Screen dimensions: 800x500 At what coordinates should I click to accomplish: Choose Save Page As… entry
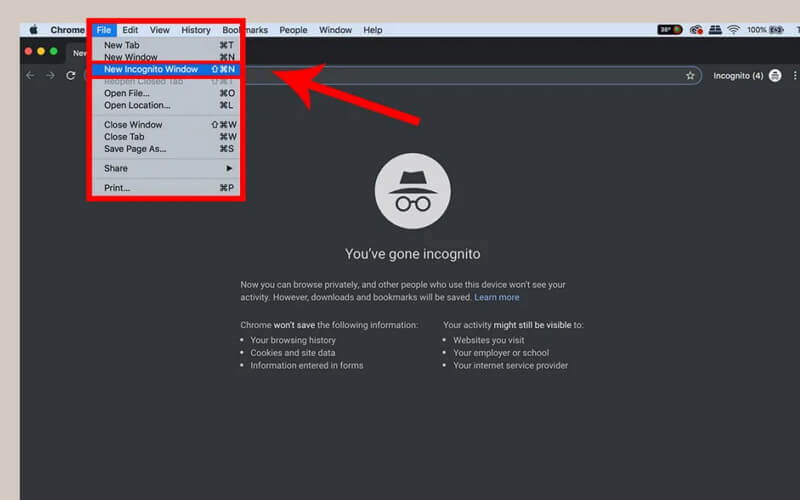click(166, 149)
